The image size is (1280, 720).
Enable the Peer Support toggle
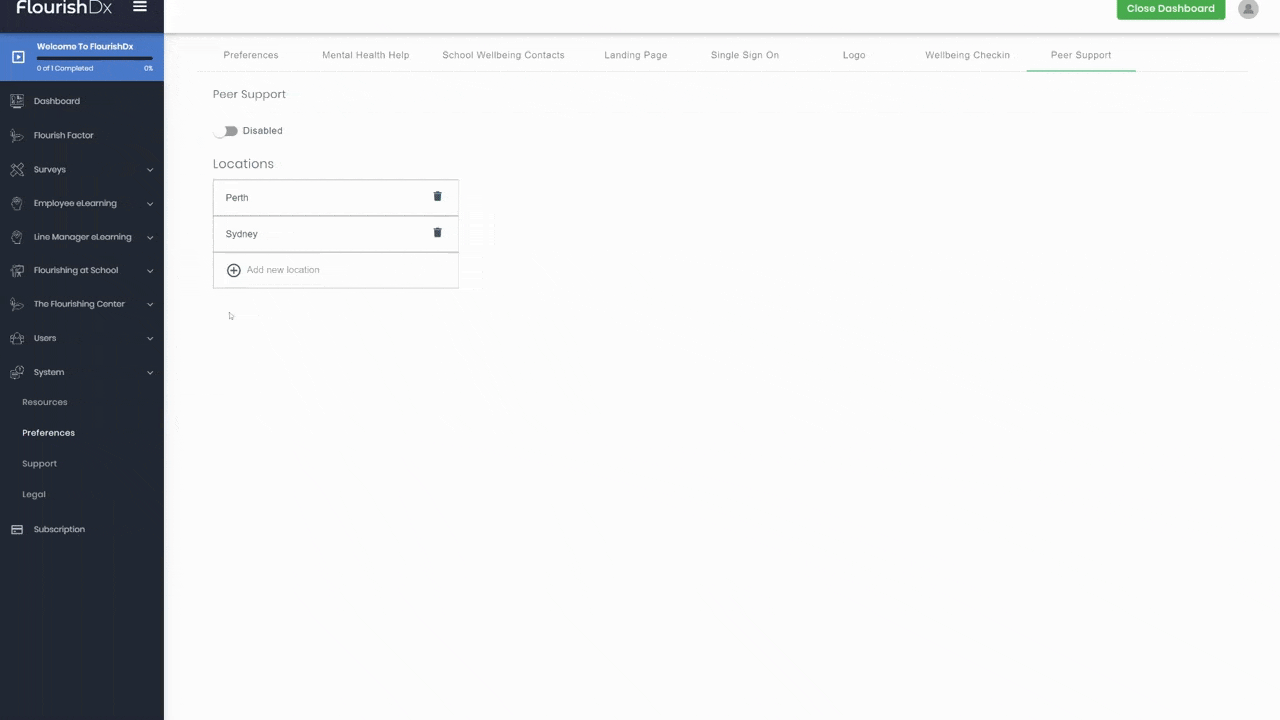click(x=227, y=130)
